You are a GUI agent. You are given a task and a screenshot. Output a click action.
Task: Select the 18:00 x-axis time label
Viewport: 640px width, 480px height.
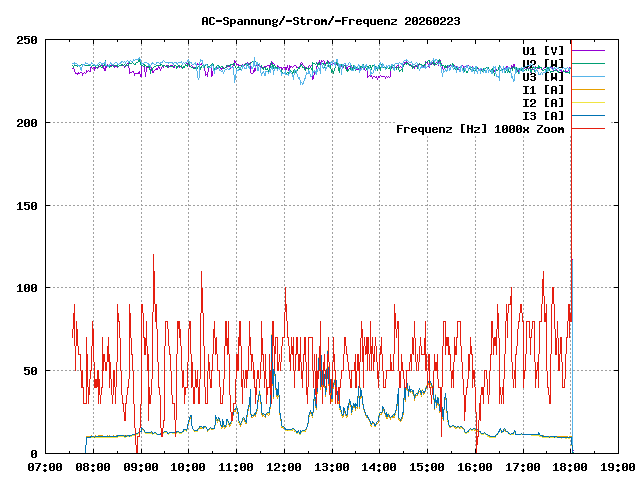[570, 467]
